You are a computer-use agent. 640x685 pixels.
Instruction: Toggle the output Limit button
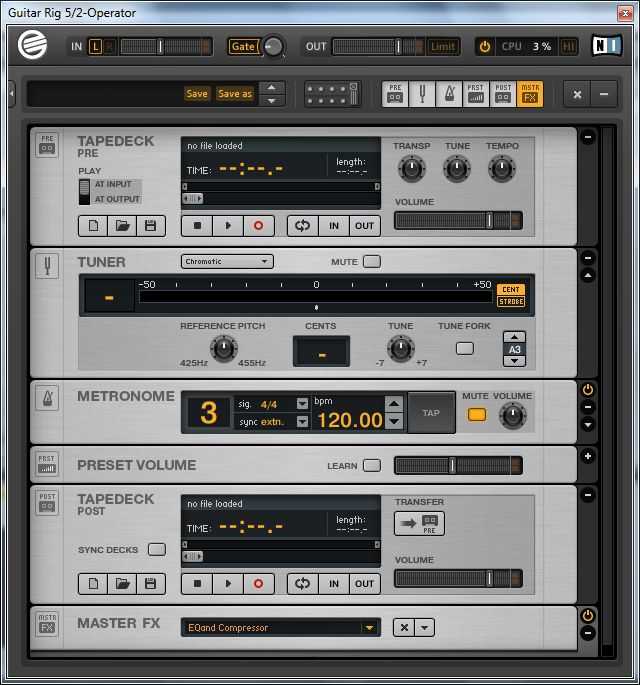(443, 46)
